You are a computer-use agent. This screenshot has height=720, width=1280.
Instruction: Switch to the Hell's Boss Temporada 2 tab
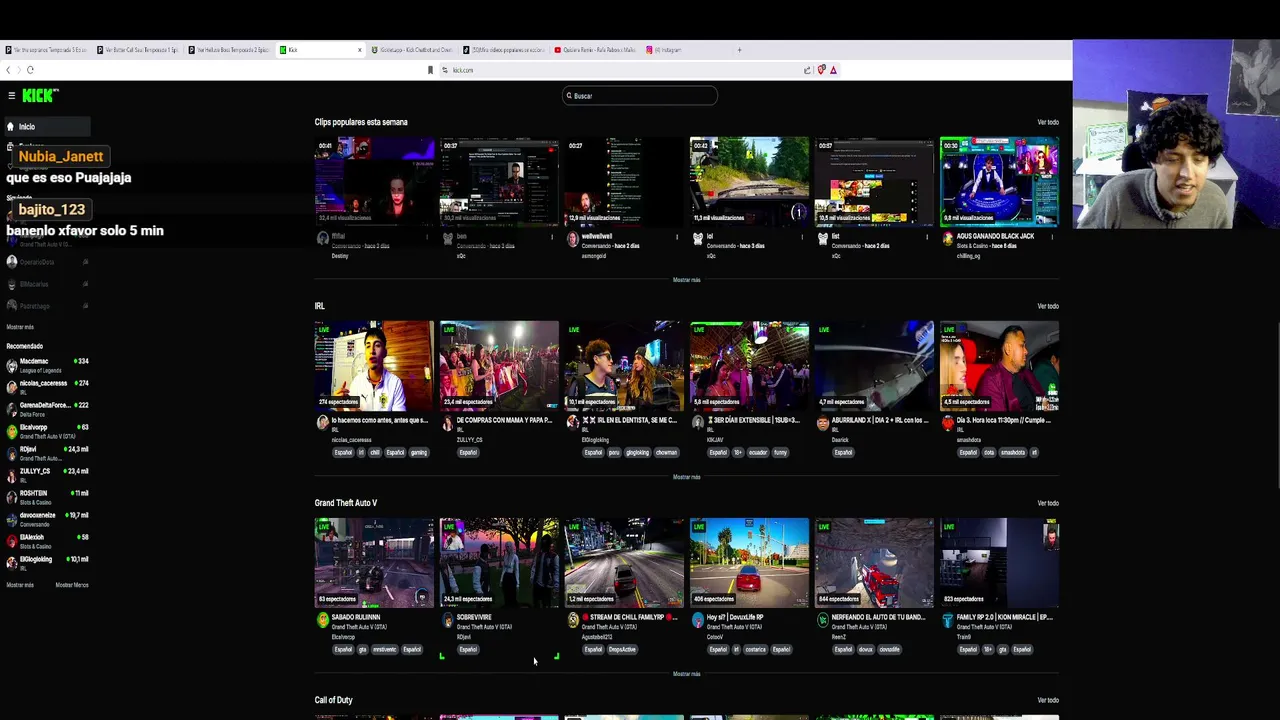[x=230, y=50]
